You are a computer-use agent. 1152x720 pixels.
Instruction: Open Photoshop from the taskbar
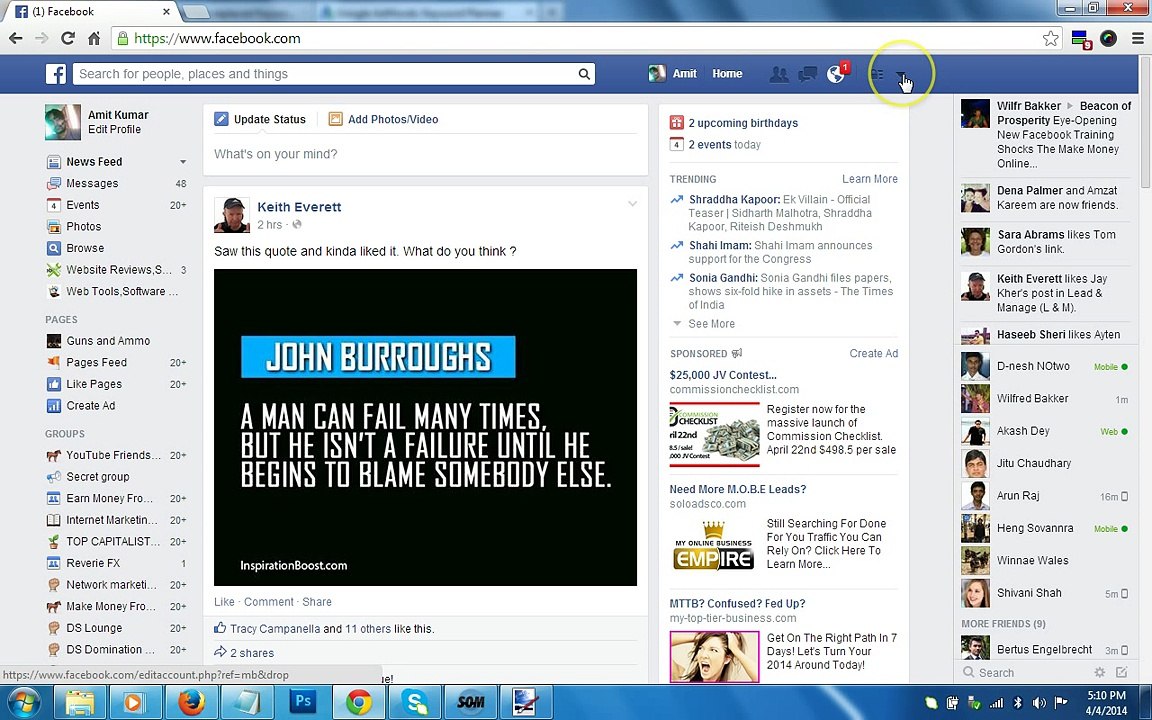[x=302, y=703]
